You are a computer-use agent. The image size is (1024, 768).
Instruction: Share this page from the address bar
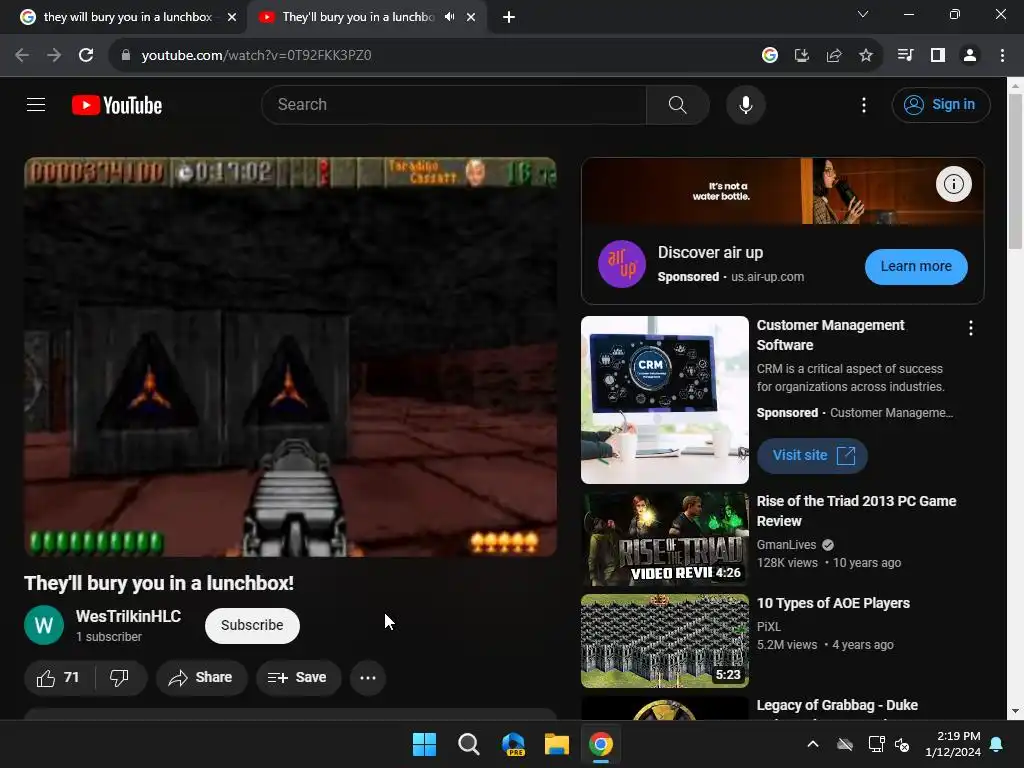pos(834,55)
